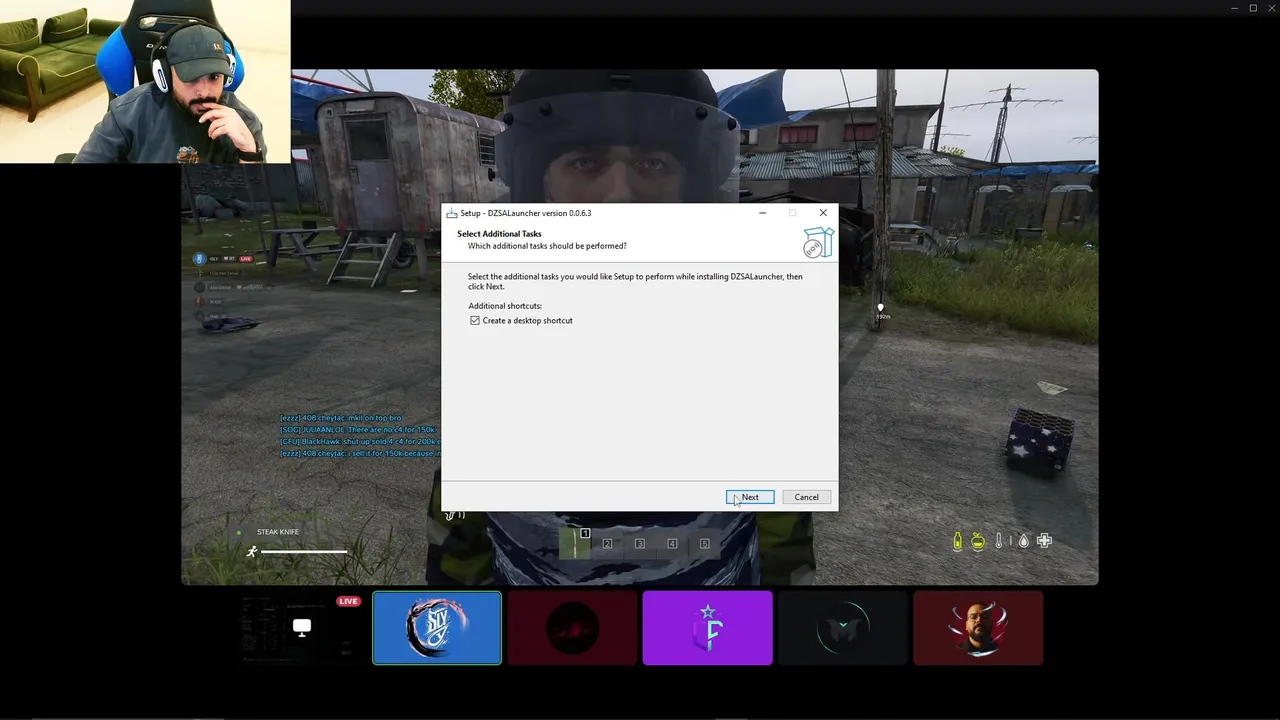Click the LIVE badge on screen share
Image resolution: width=1280 pixels, height=720 pixels.
(x=348, y=601)
